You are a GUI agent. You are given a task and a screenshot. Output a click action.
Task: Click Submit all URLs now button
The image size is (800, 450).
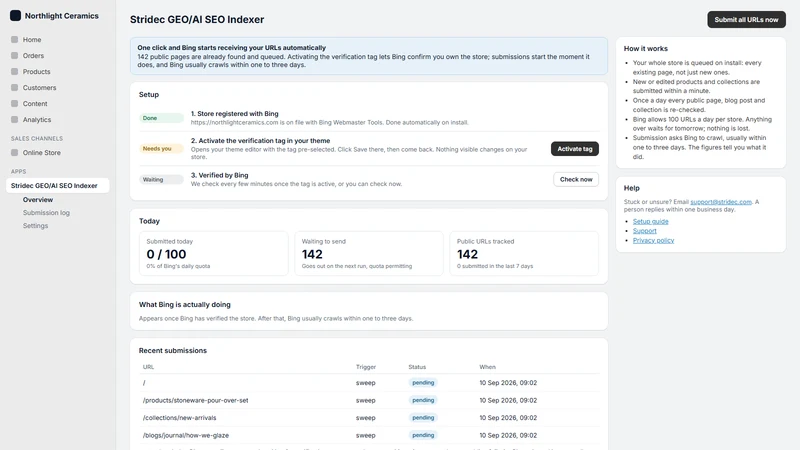pos(746,19)
